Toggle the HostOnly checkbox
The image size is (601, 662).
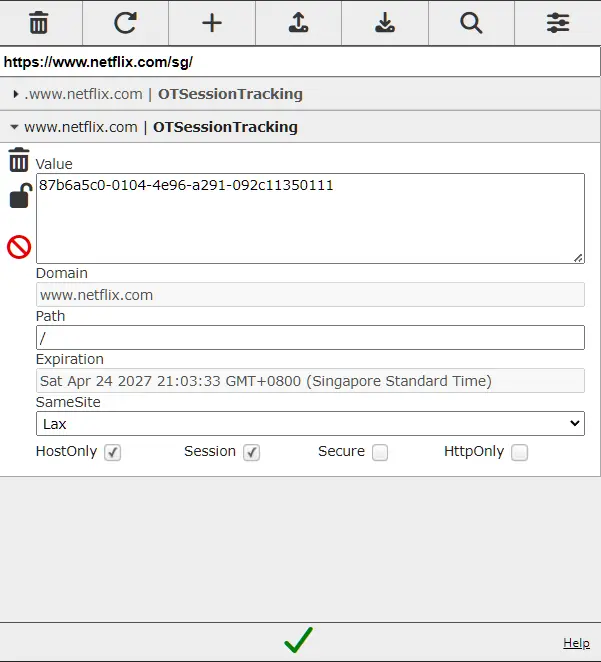tap(113, 453)
